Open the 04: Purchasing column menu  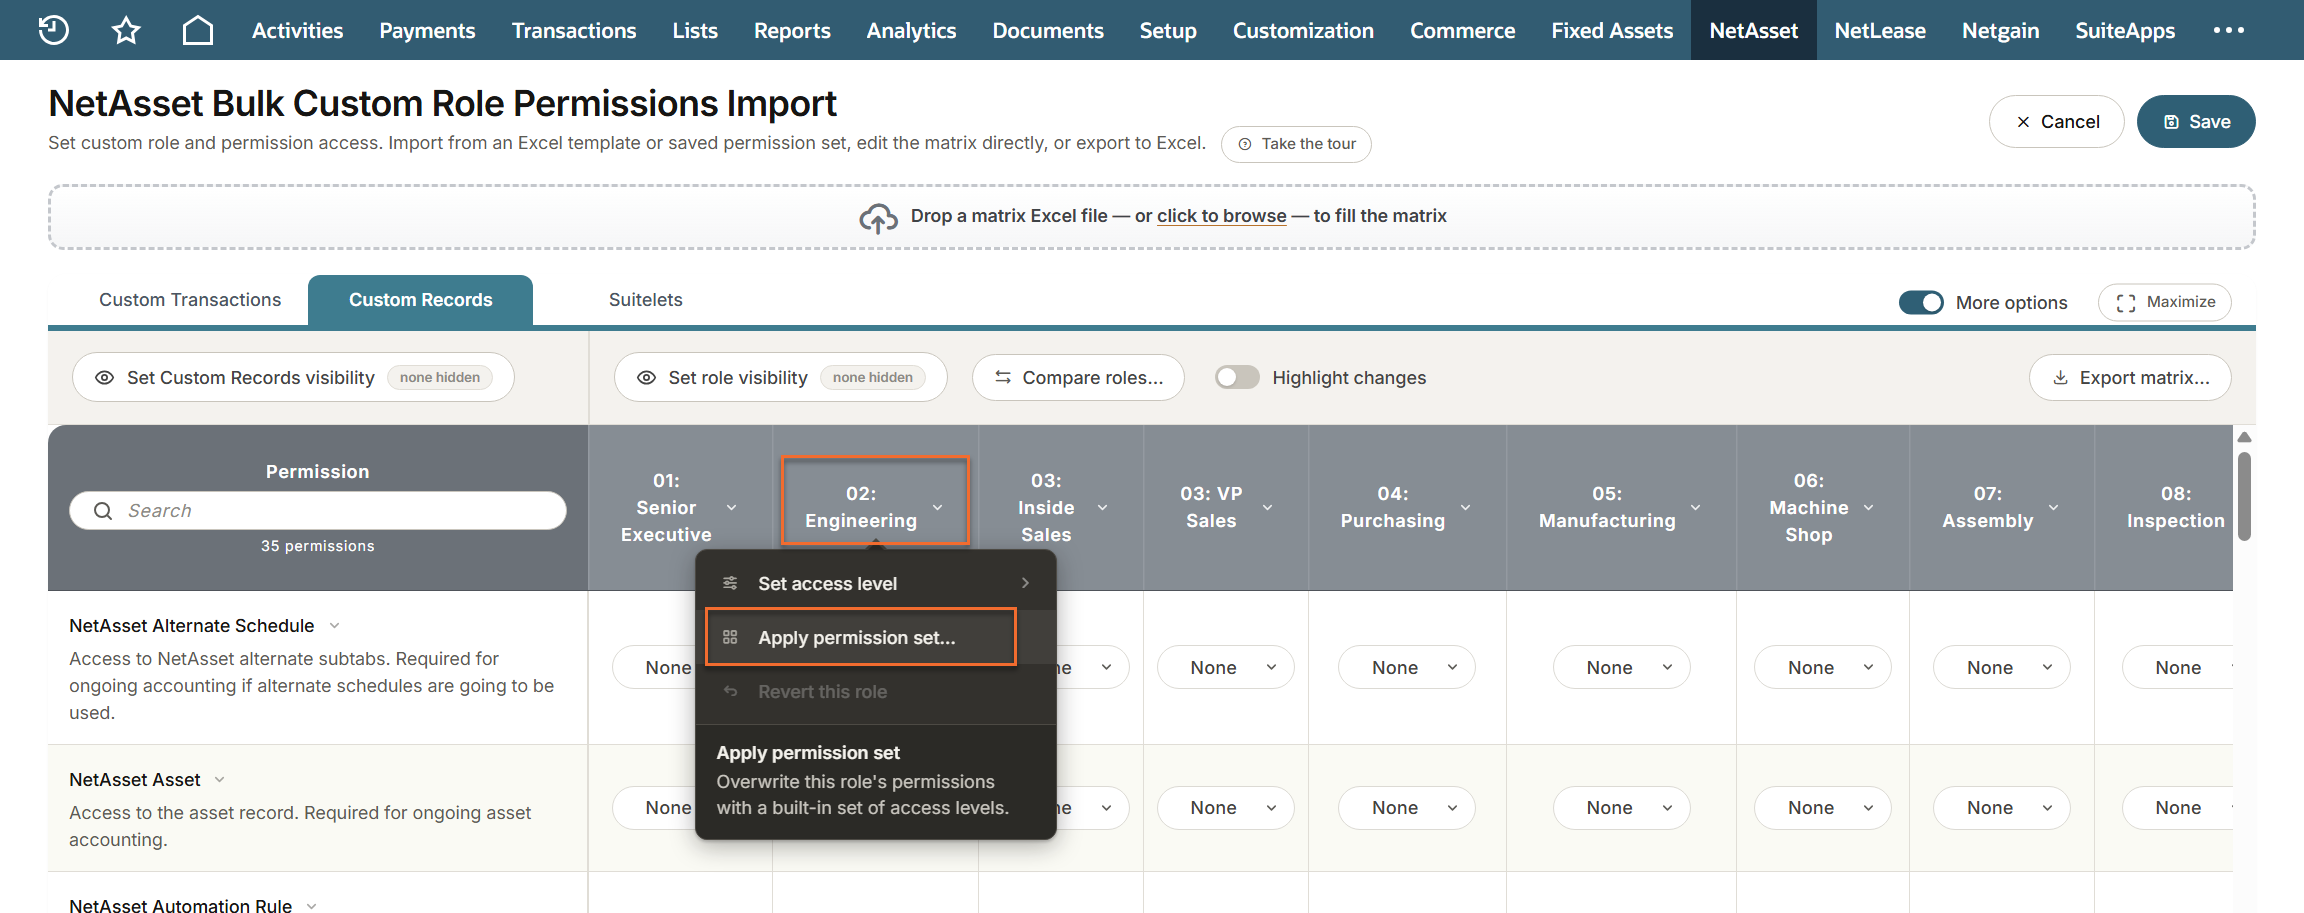pyautogui.click(x=1465, y=508)
